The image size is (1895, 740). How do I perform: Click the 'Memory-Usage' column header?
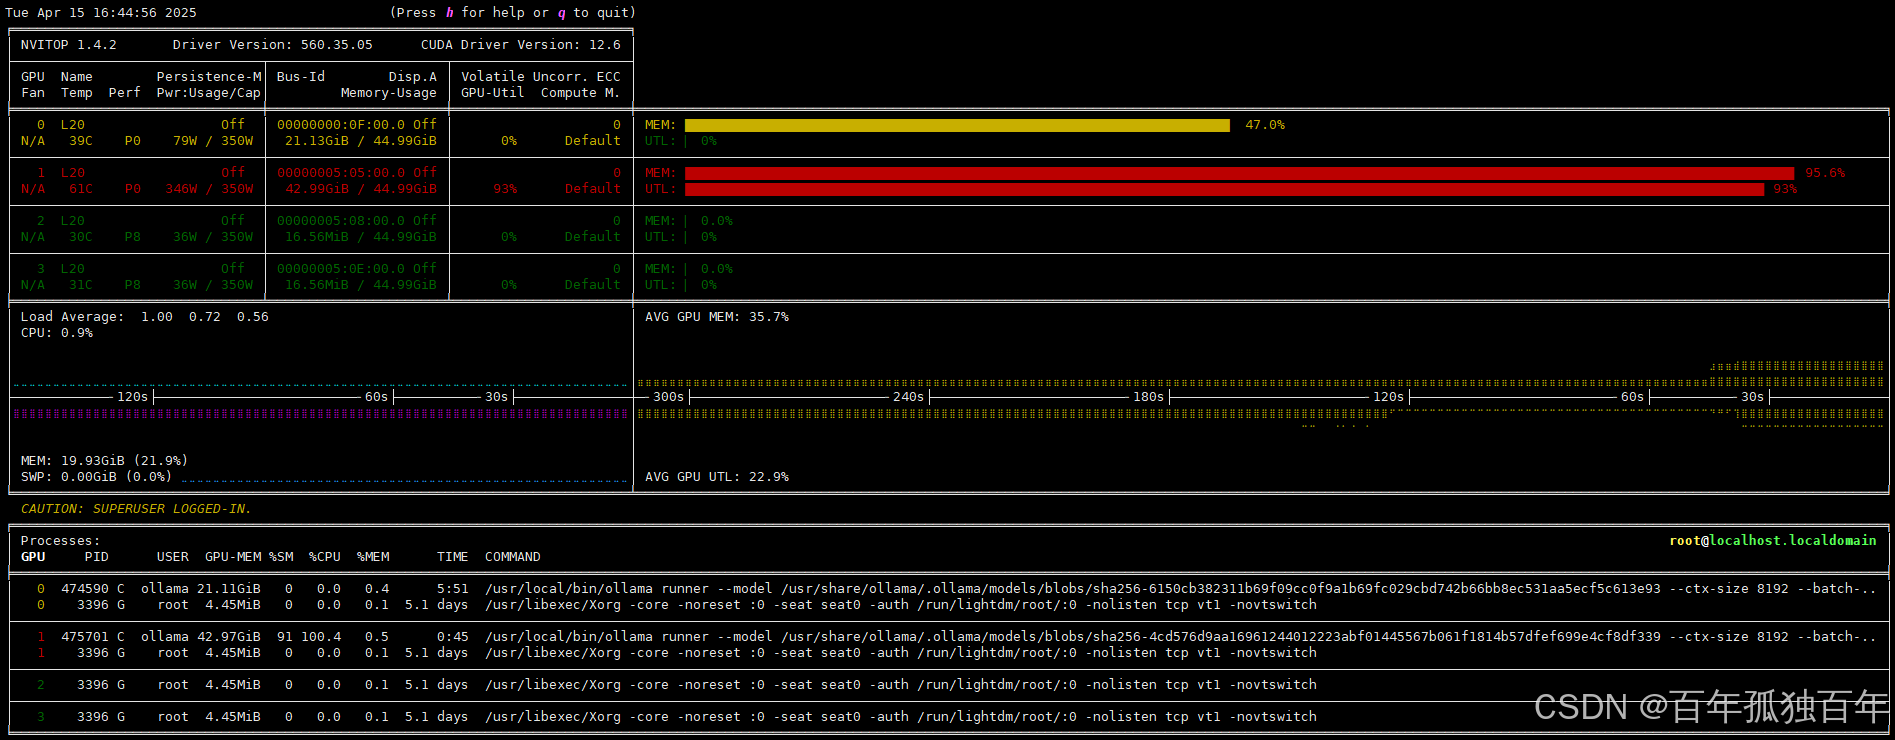click(x=389, y=93)
